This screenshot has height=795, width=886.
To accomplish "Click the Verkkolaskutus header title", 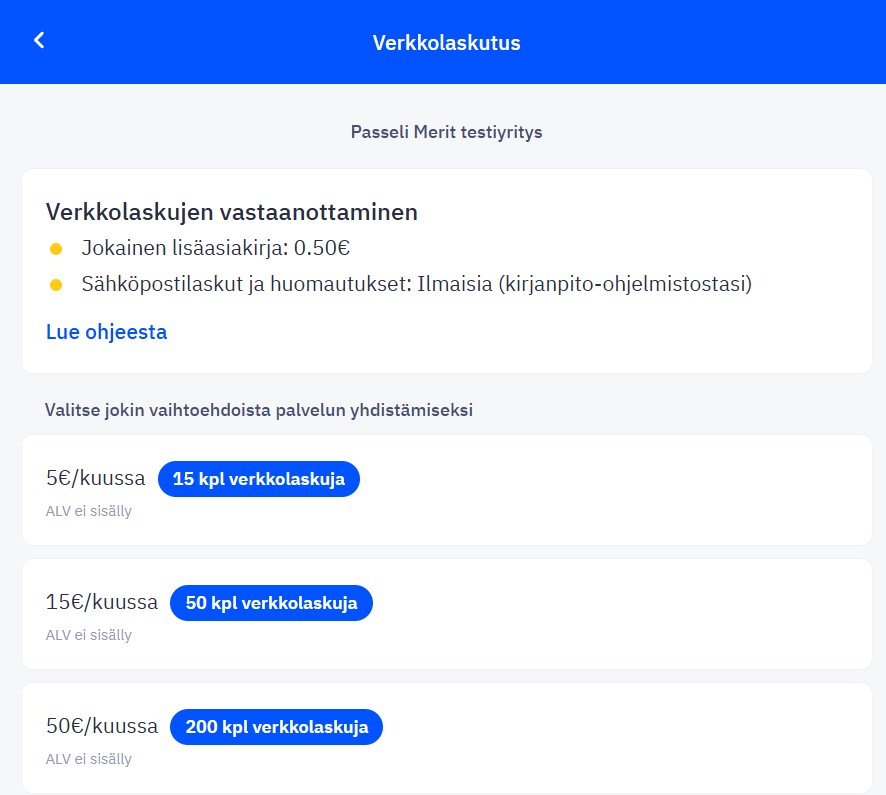I will 446,43.
